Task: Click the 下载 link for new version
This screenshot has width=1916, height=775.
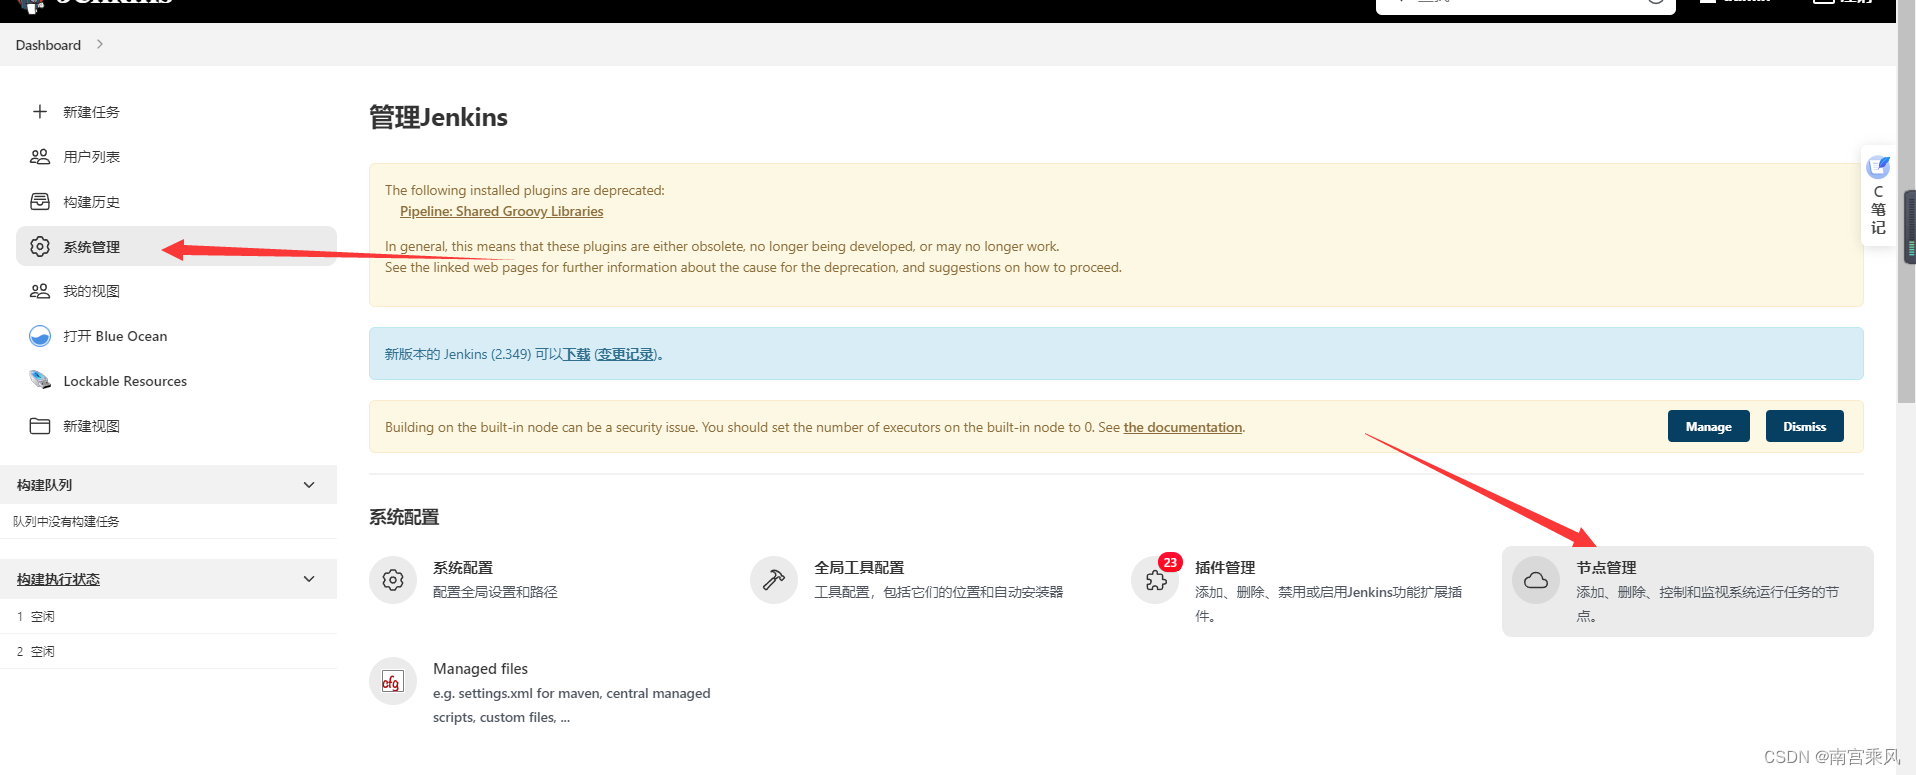Action: (576, 354)
